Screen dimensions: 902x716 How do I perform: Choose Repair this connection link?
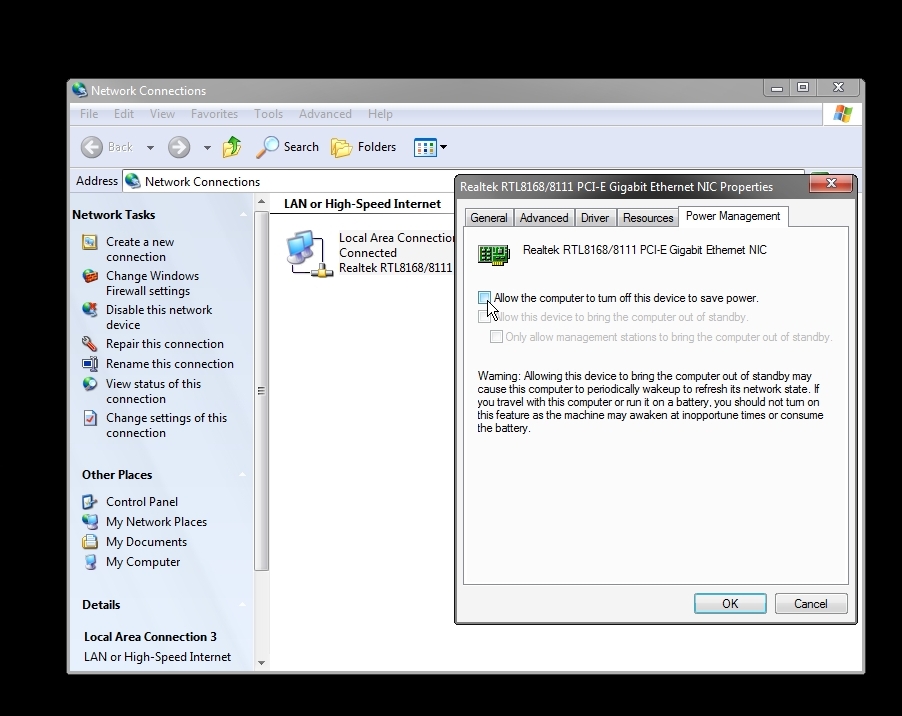(x=165, y=344)
